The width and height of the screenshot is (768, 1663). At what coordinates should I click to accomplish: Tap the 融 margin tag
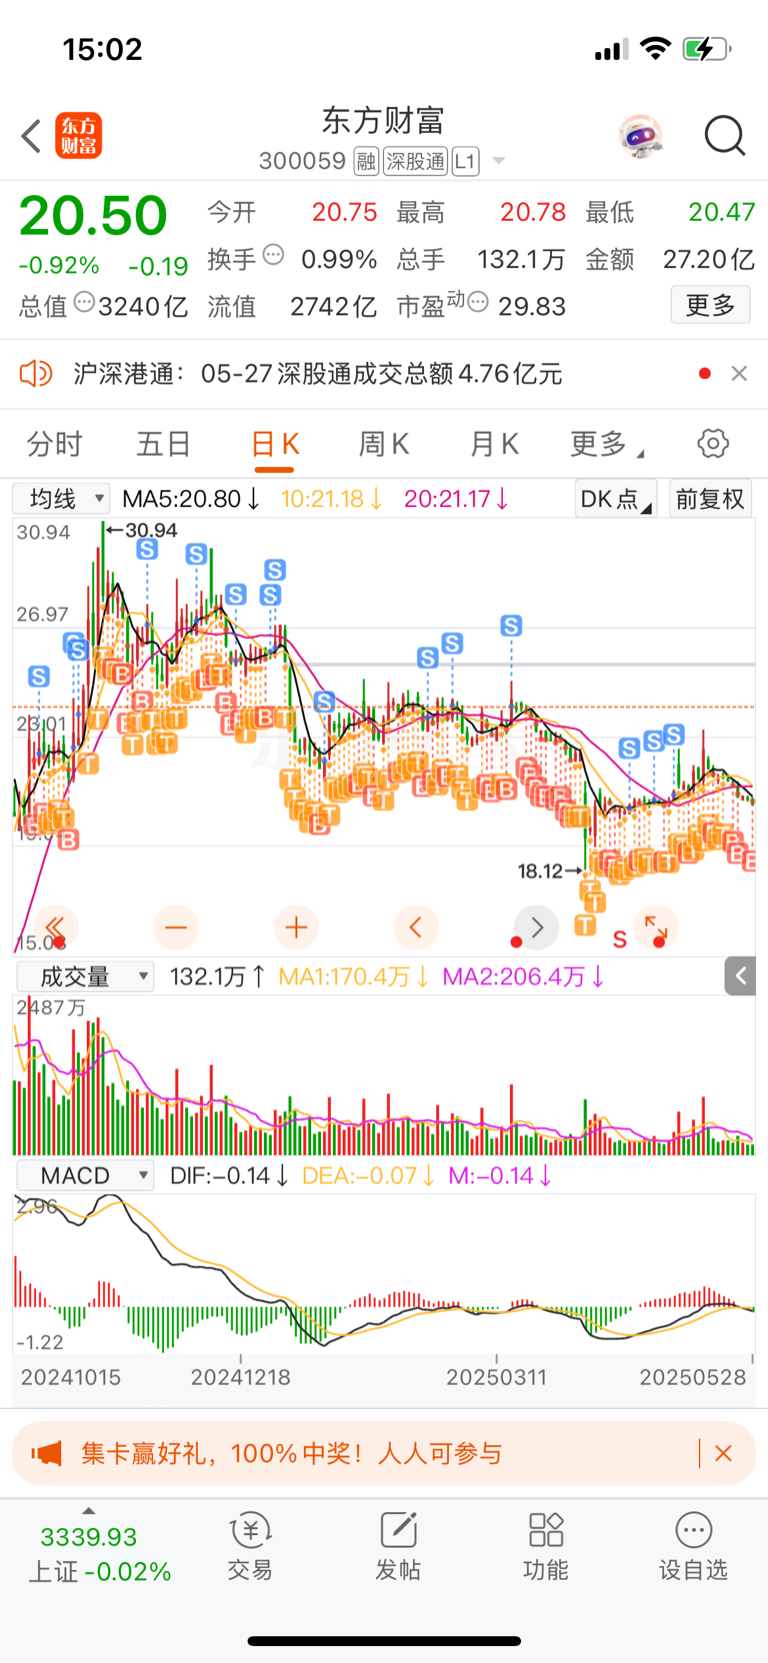coord(366,161)
